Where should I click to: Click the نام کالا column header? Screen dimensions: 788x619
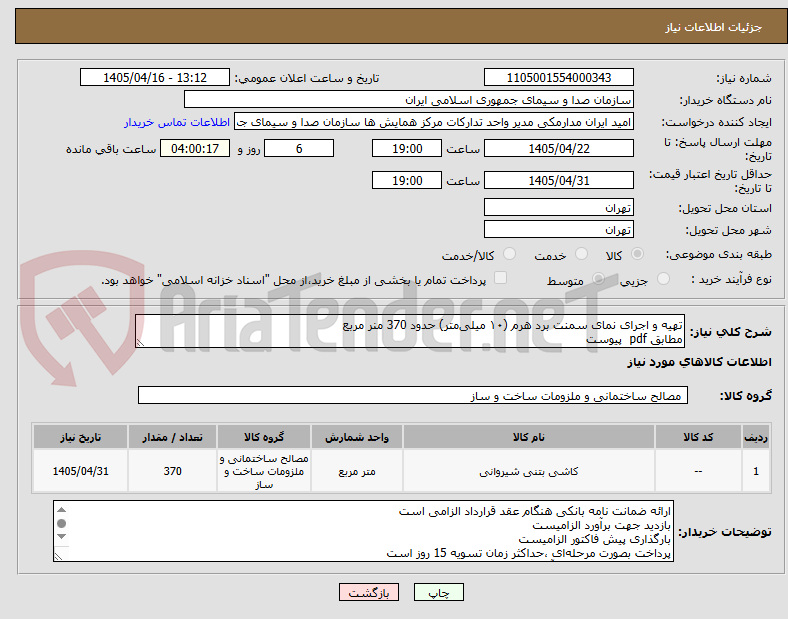point(529,437)
